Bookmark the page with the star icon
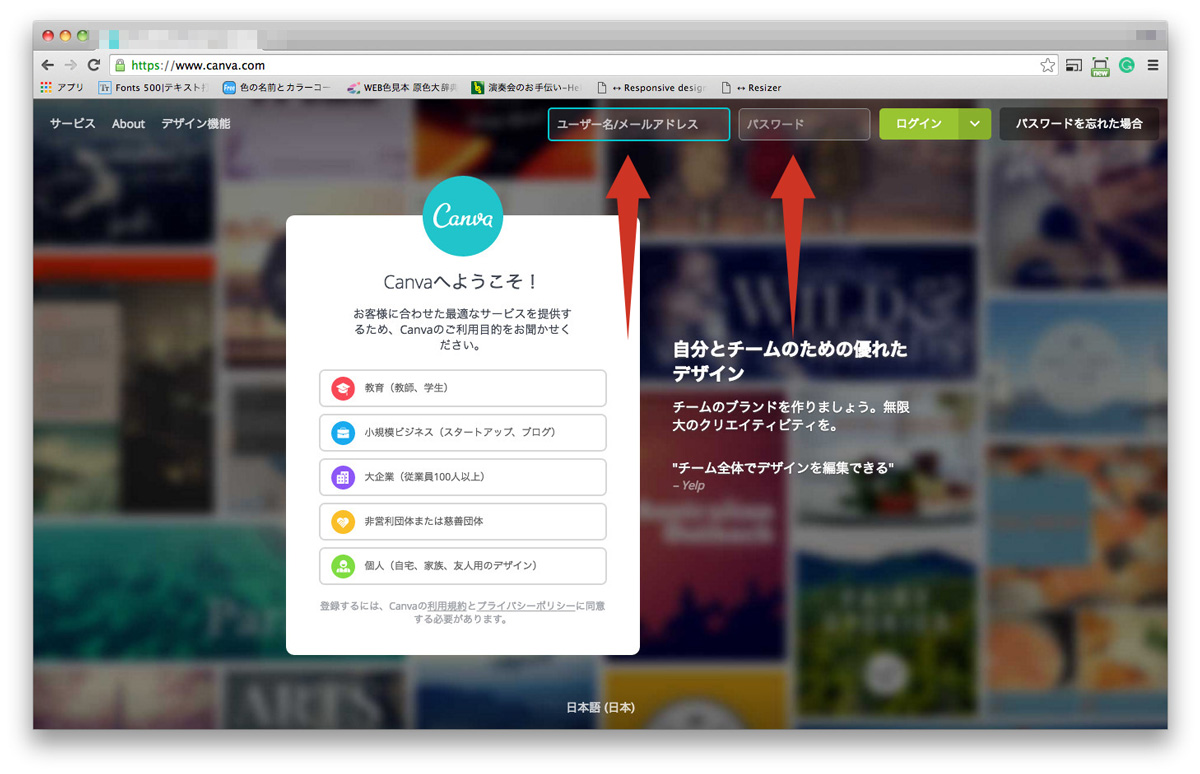The image size is (1200, 774). [x=1047, y=65]
